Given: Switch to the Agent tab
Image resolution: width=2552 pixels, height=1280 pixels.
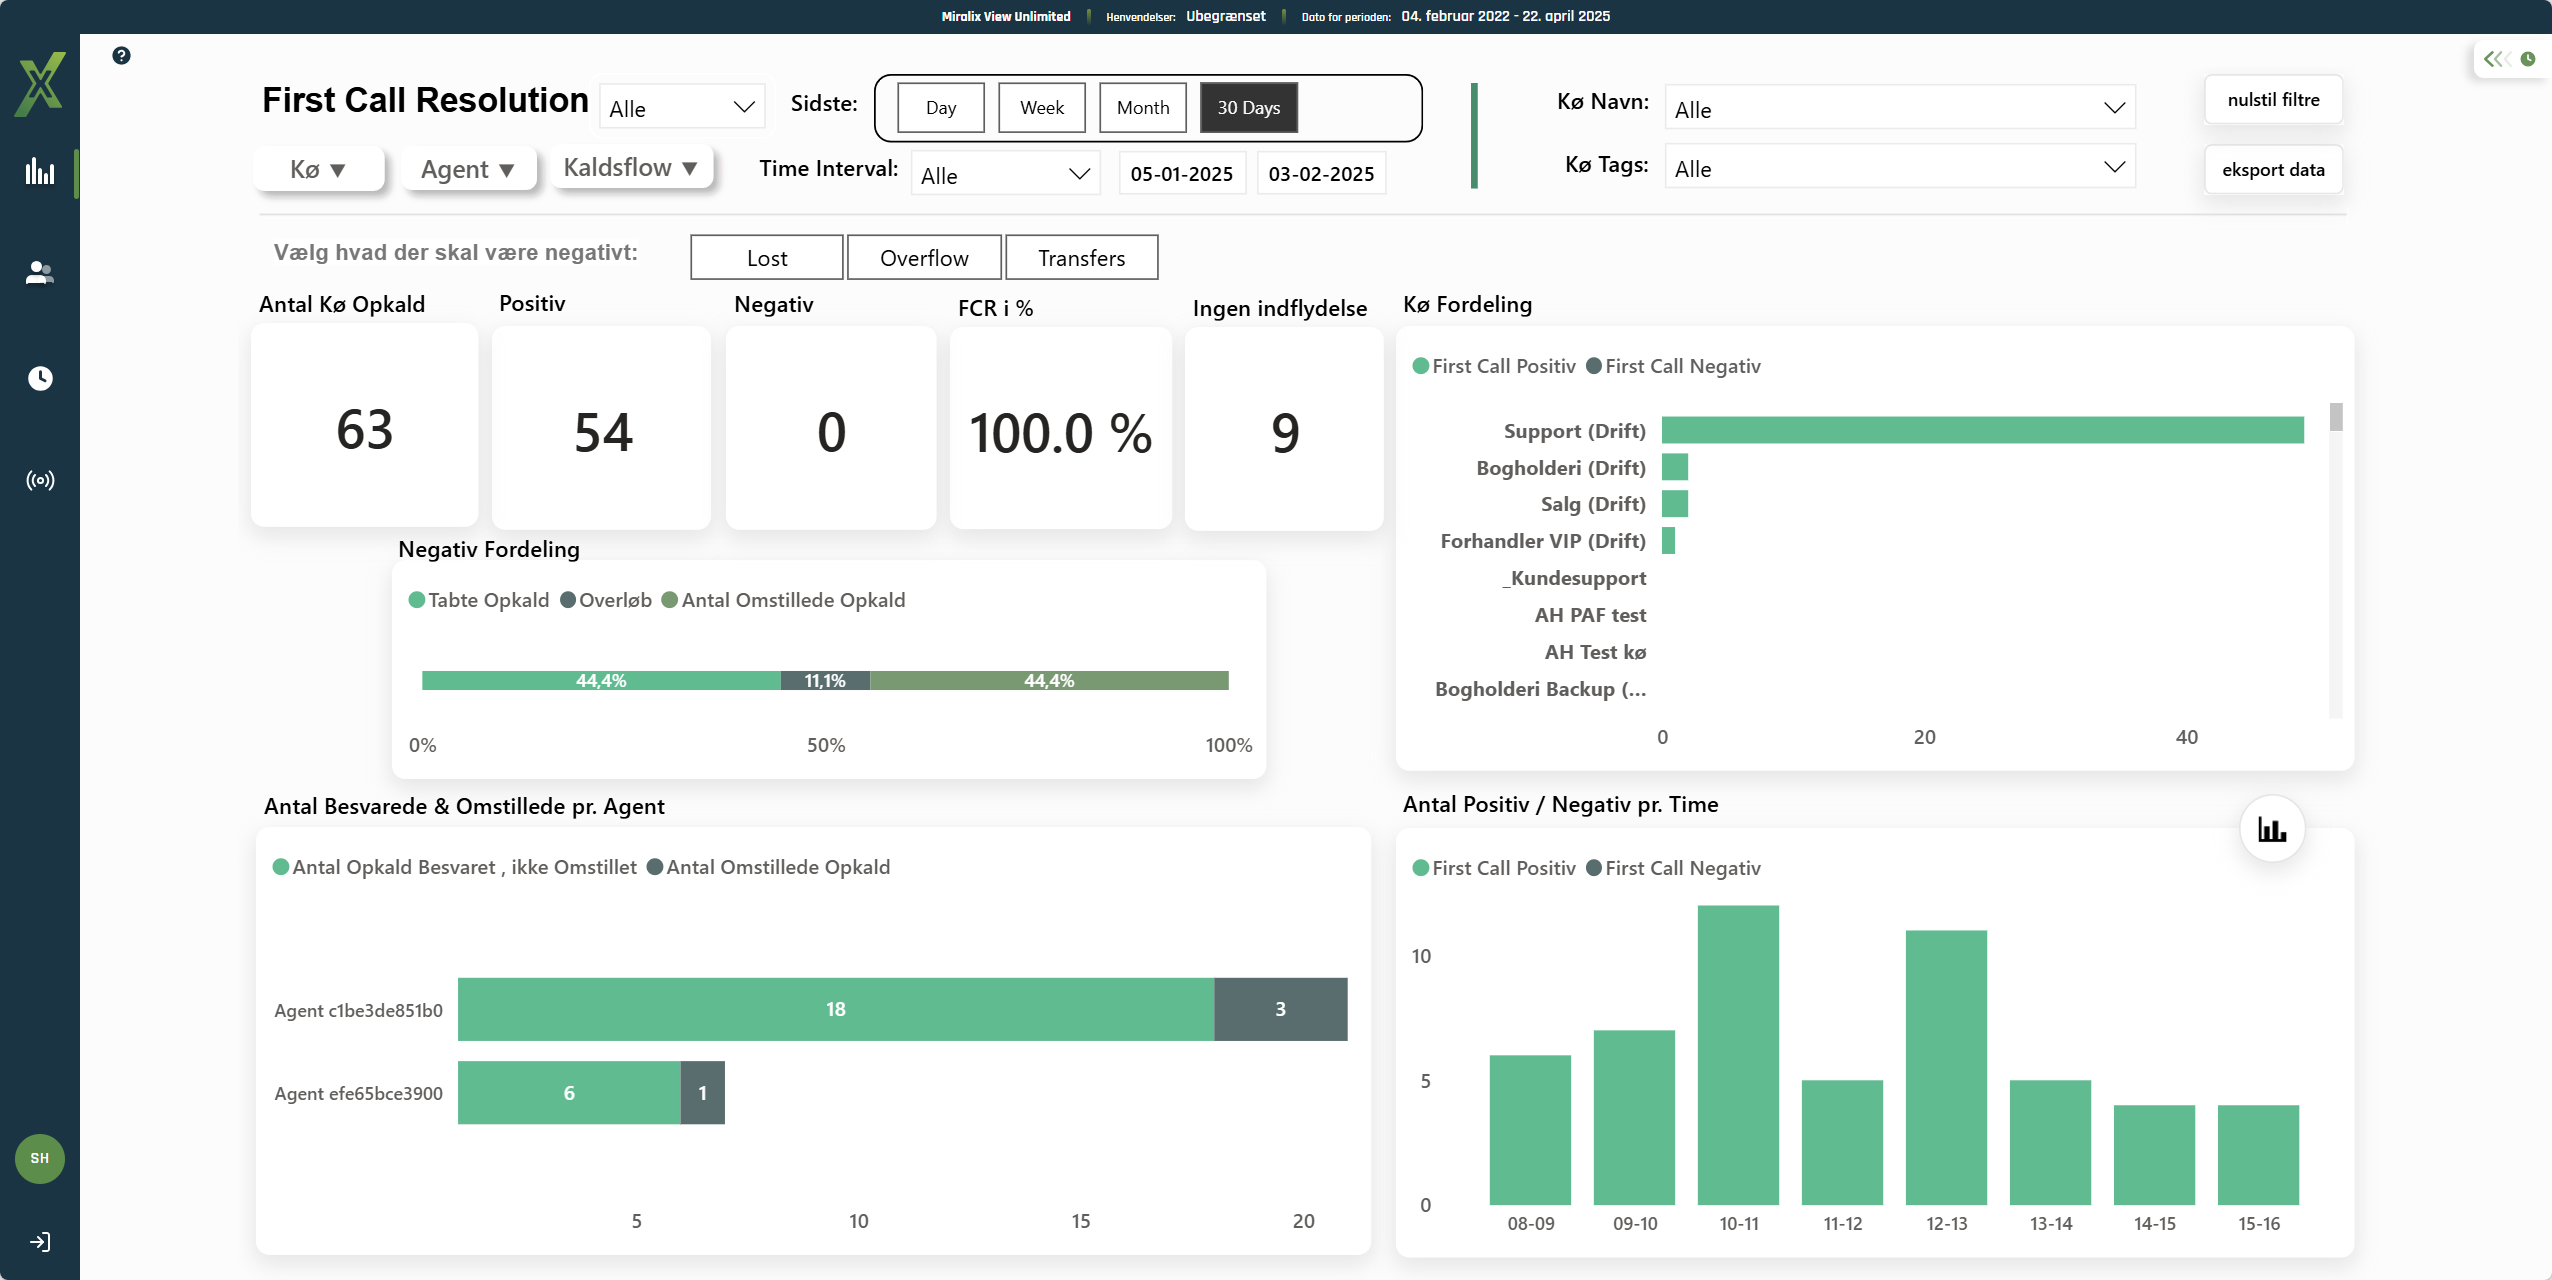Looking at the screenshot, I should (467, 169).
